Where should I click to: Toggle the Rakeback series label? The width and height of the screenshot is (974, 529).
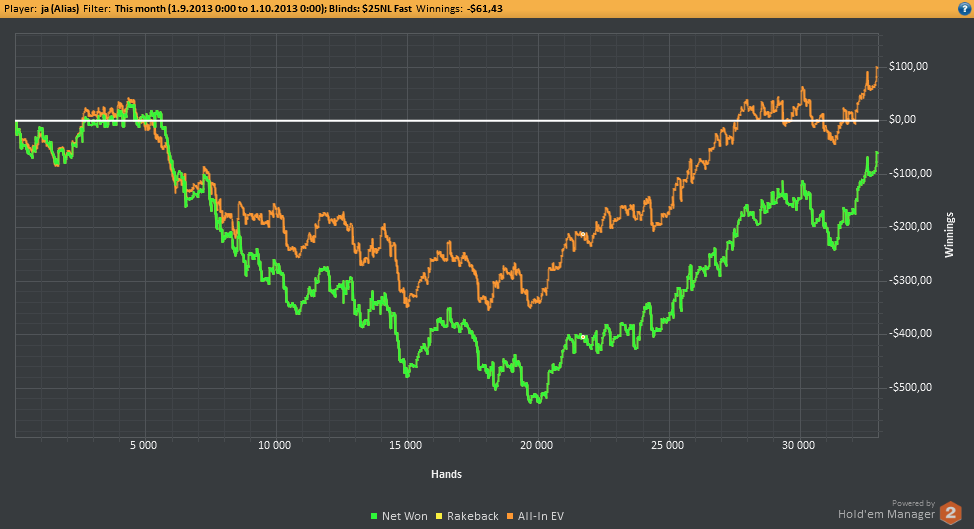coord(474,516)
